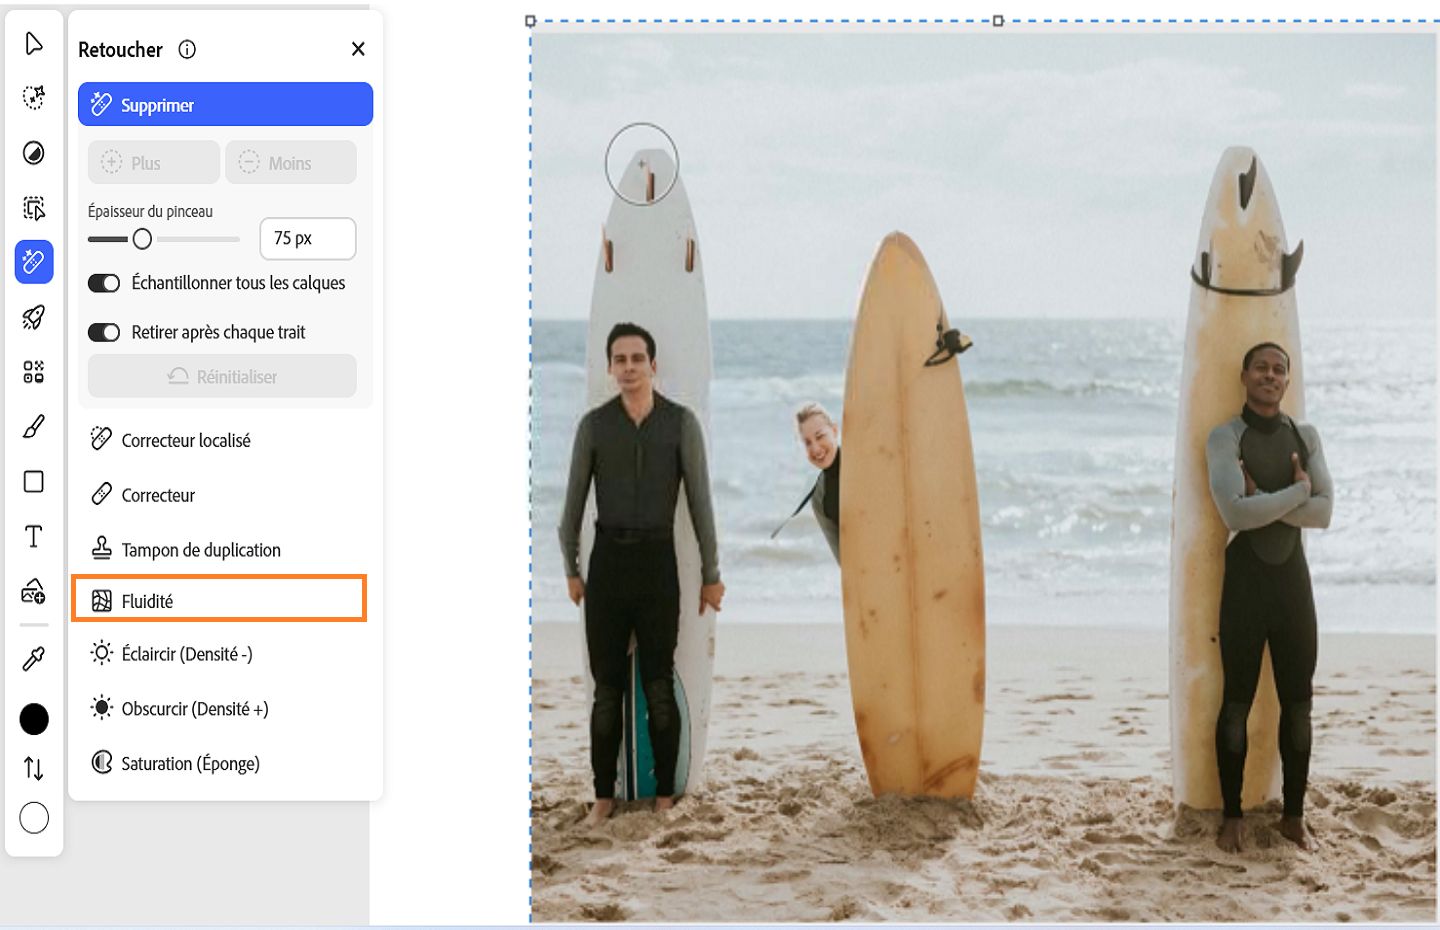Viewport: 1440px width, 930px height.
Task: Activate the Supprimer mode
Action: point(225,104)
